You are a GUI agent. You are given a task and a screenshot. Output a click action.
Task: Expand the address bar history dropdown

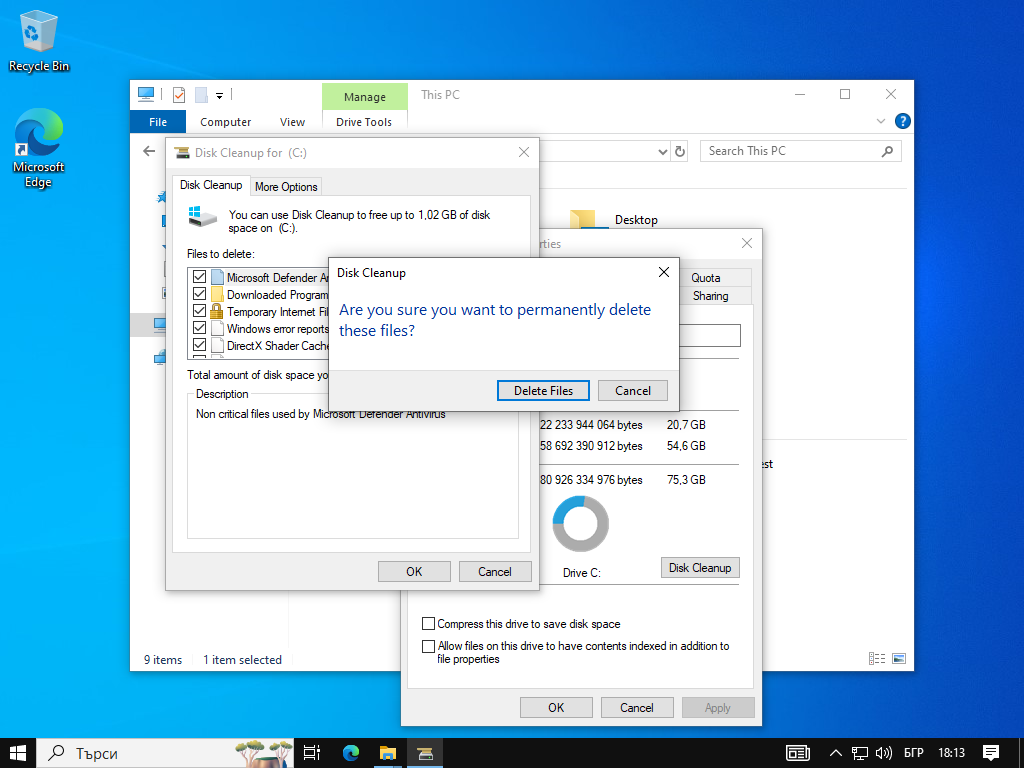click(x=662, y=152)
